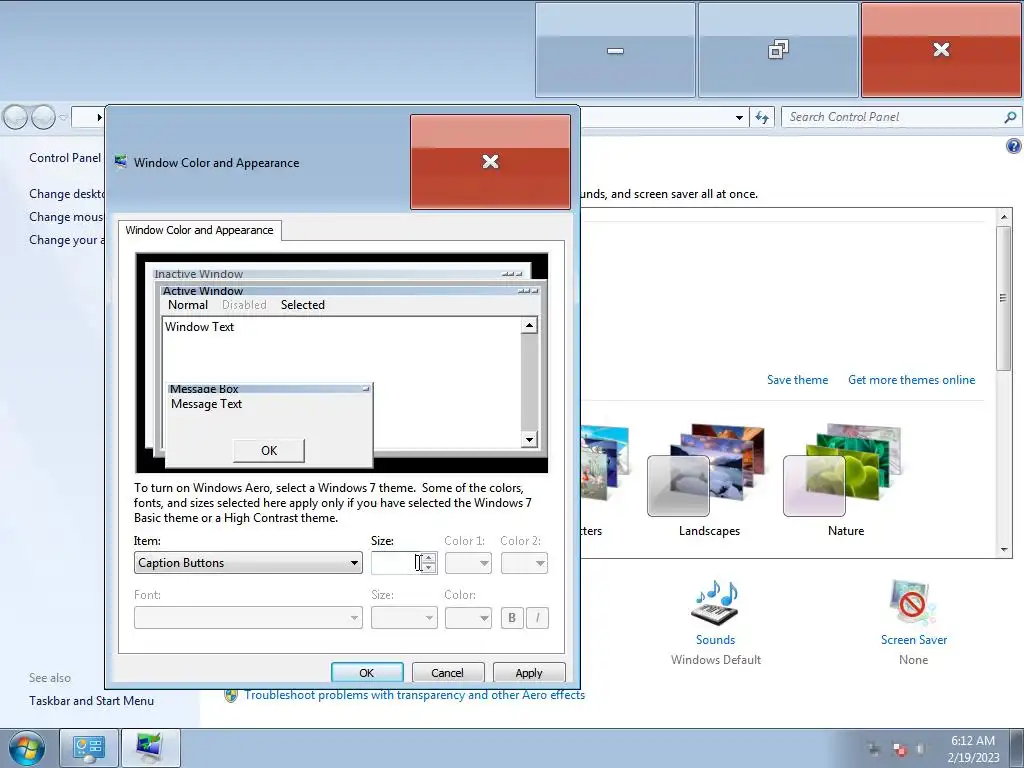Click the Message Box title bar in preview
Screen dimensions: 1024x768
coord(269,389)
